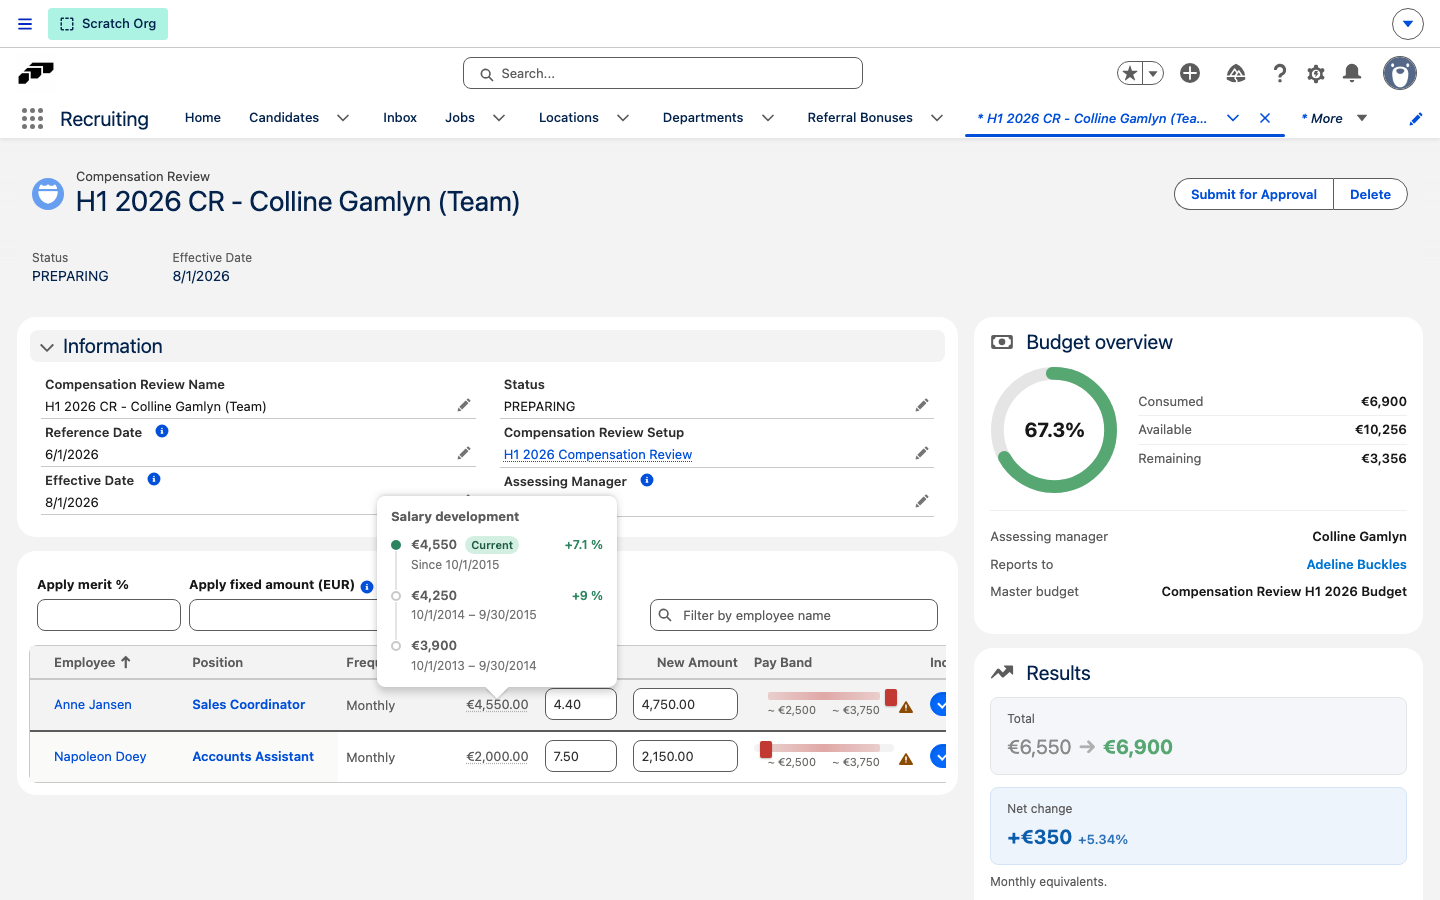Expand the Departments nav dropdown
Image resolution: width=1440 pixels, height=900 pixels.
[x=768, y=118]
